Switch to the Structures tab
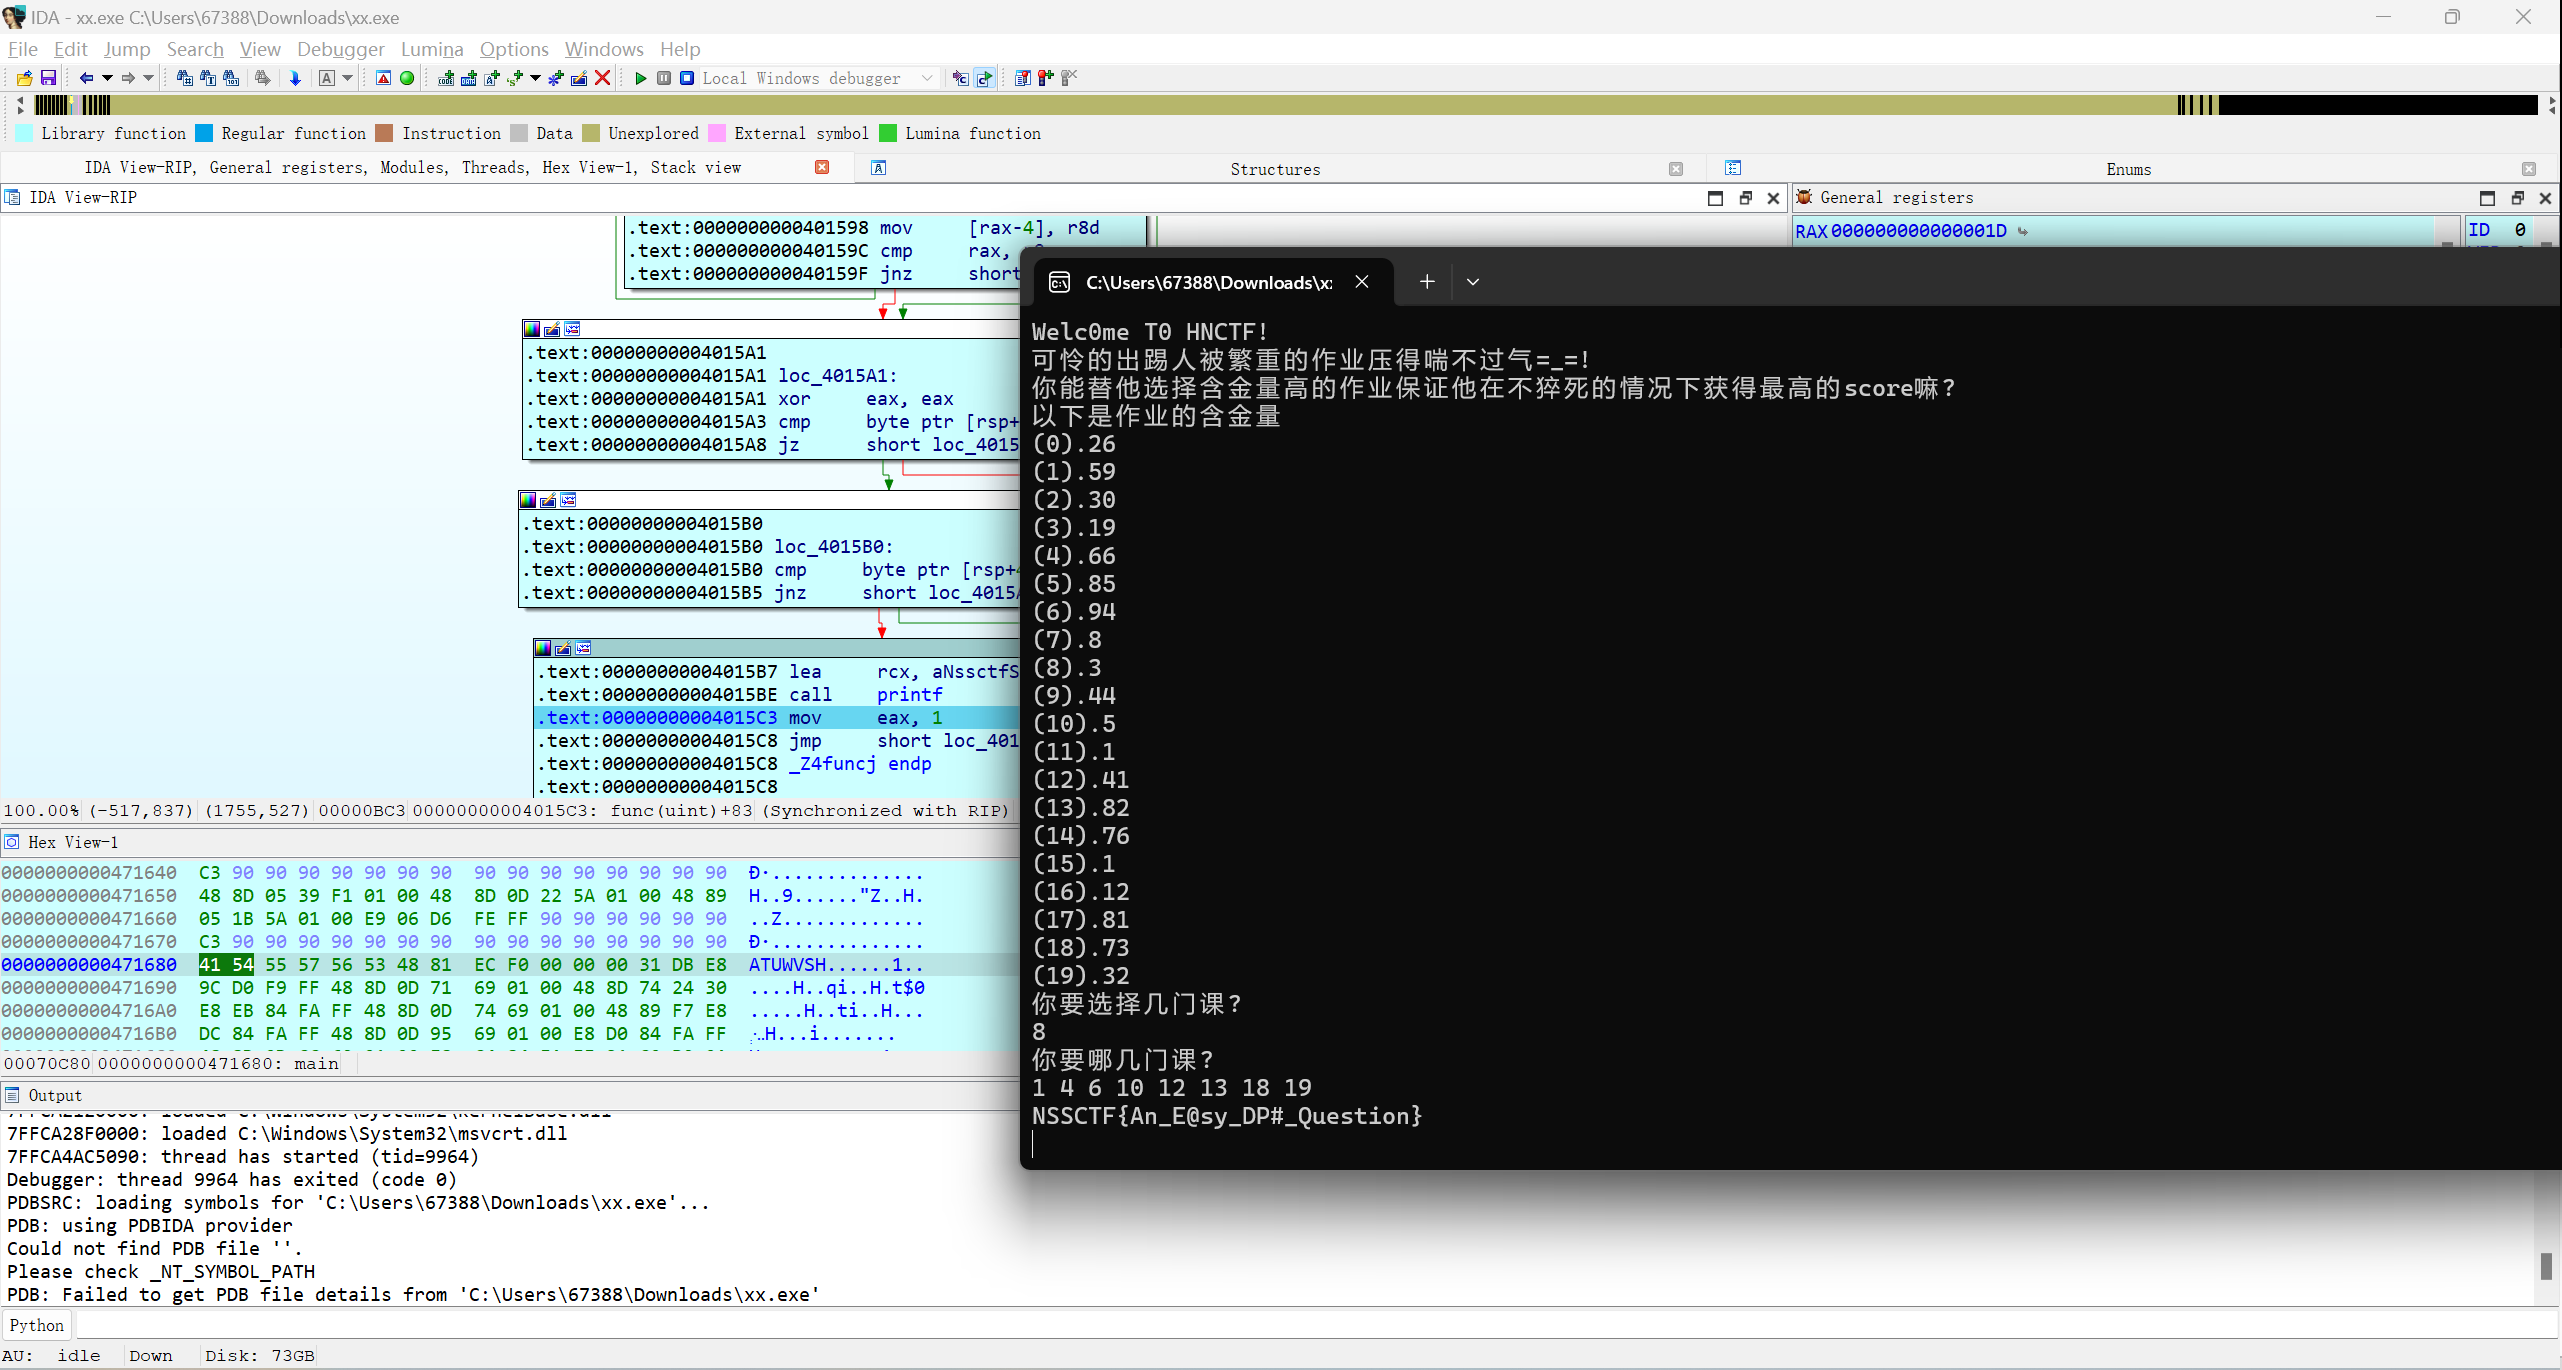 (1275, 169)
